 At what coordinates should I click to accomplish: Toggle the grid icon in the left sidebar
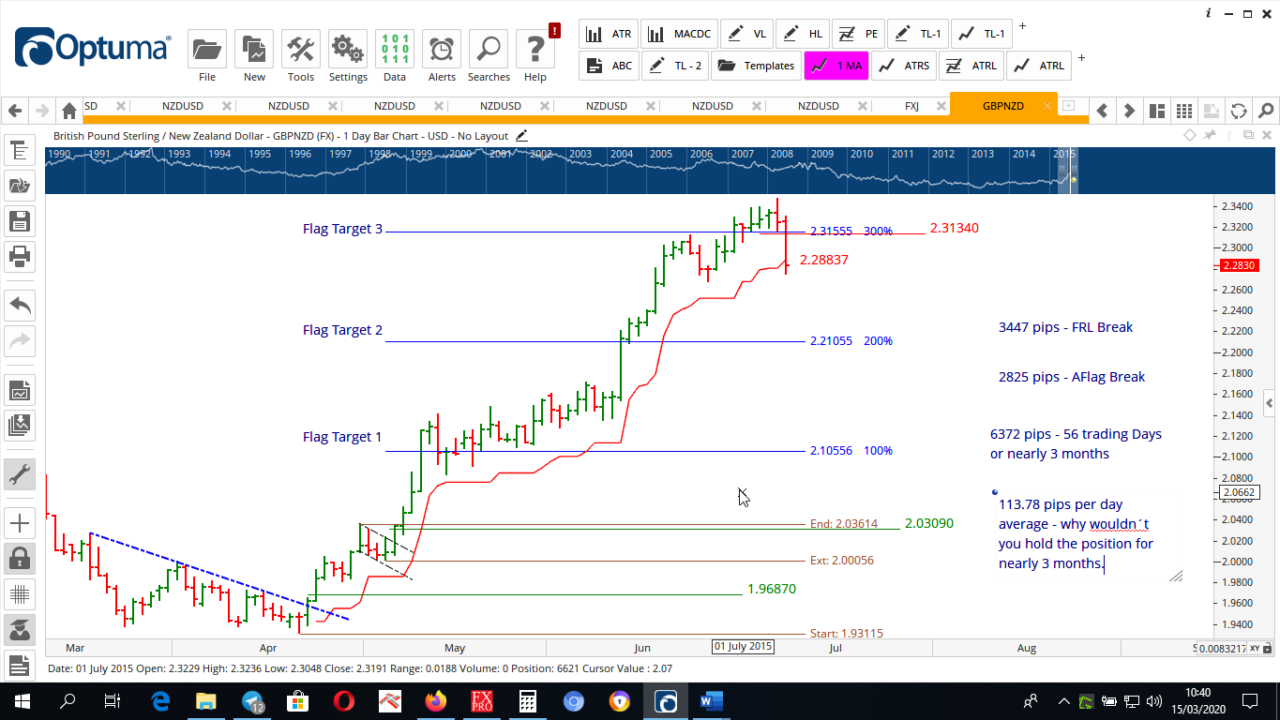19,594
